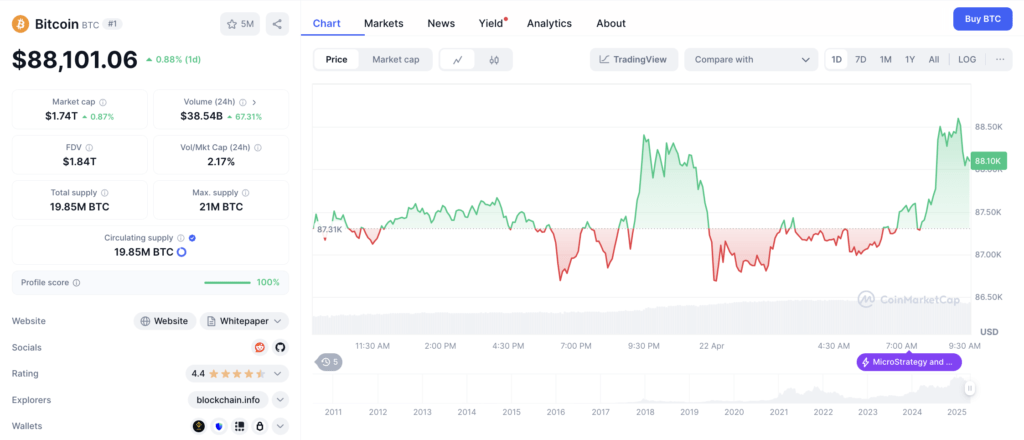The height and width of the screenshot is (440, 1024).
Task: Open the Yield tab
Action: click(x=491, y=23)
